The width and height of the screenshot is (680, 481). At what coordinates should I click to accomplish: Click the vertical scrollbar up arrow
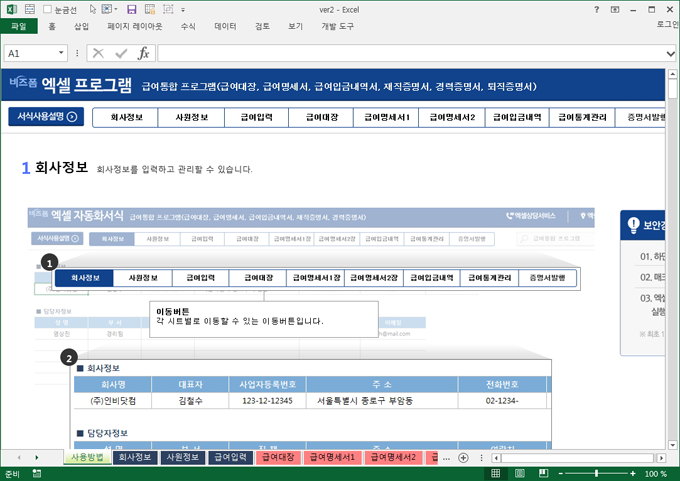672,74
